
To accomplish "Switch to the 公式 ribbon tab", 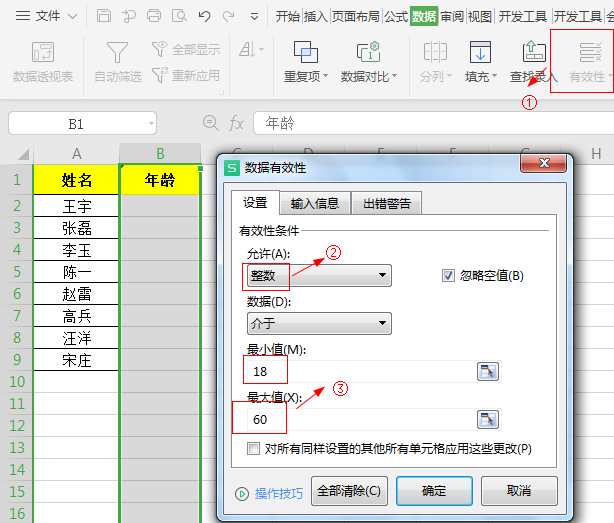I will click(396, 16).
